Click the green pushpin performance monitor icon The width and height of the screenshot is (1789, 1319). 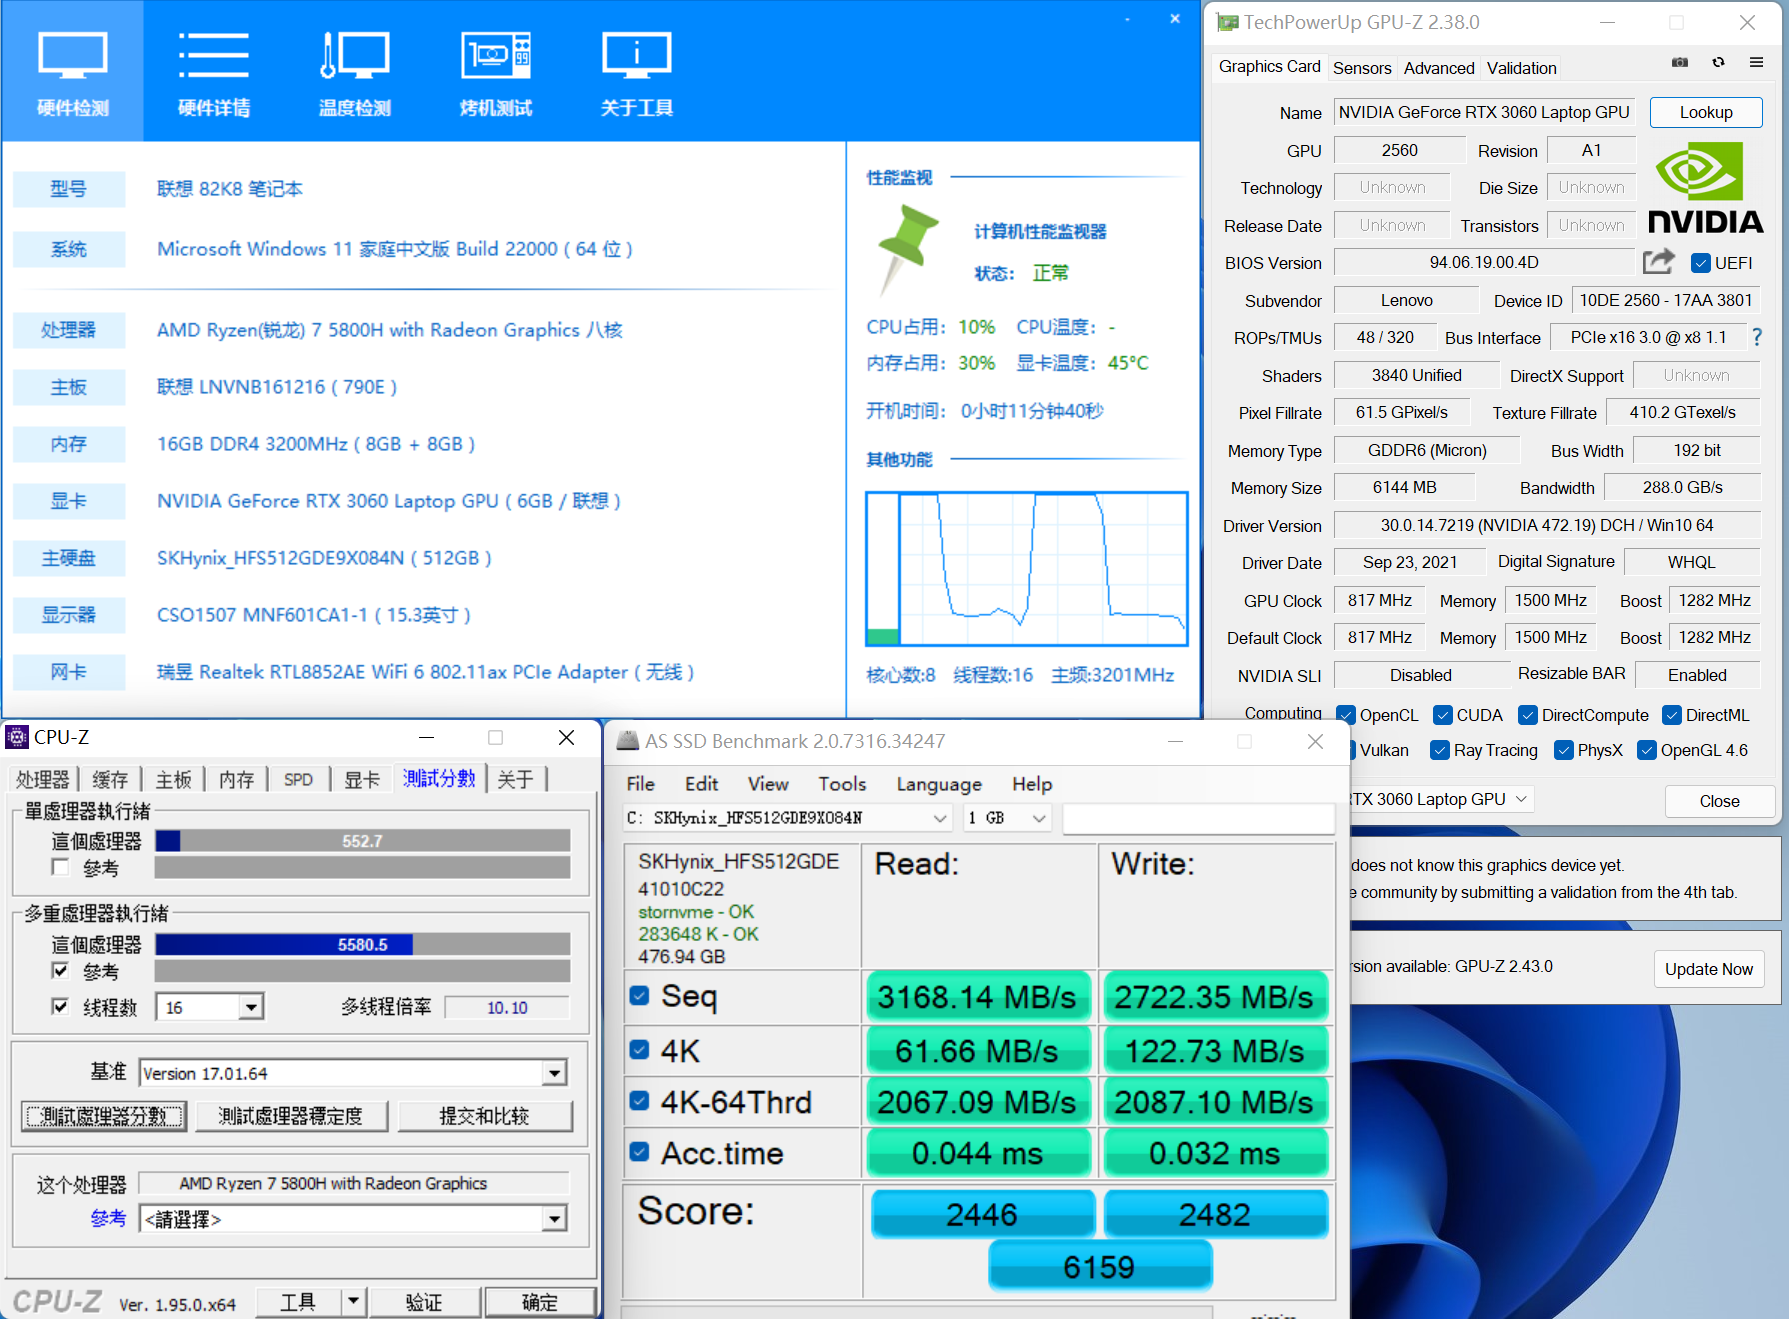tap(908, 249)
